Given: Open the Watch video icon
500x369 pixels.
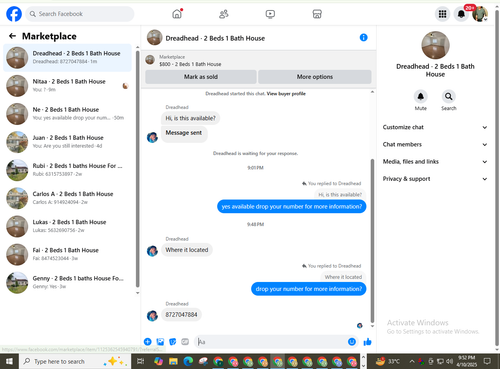Looking at the screenshot, I should tap(270, 14).
